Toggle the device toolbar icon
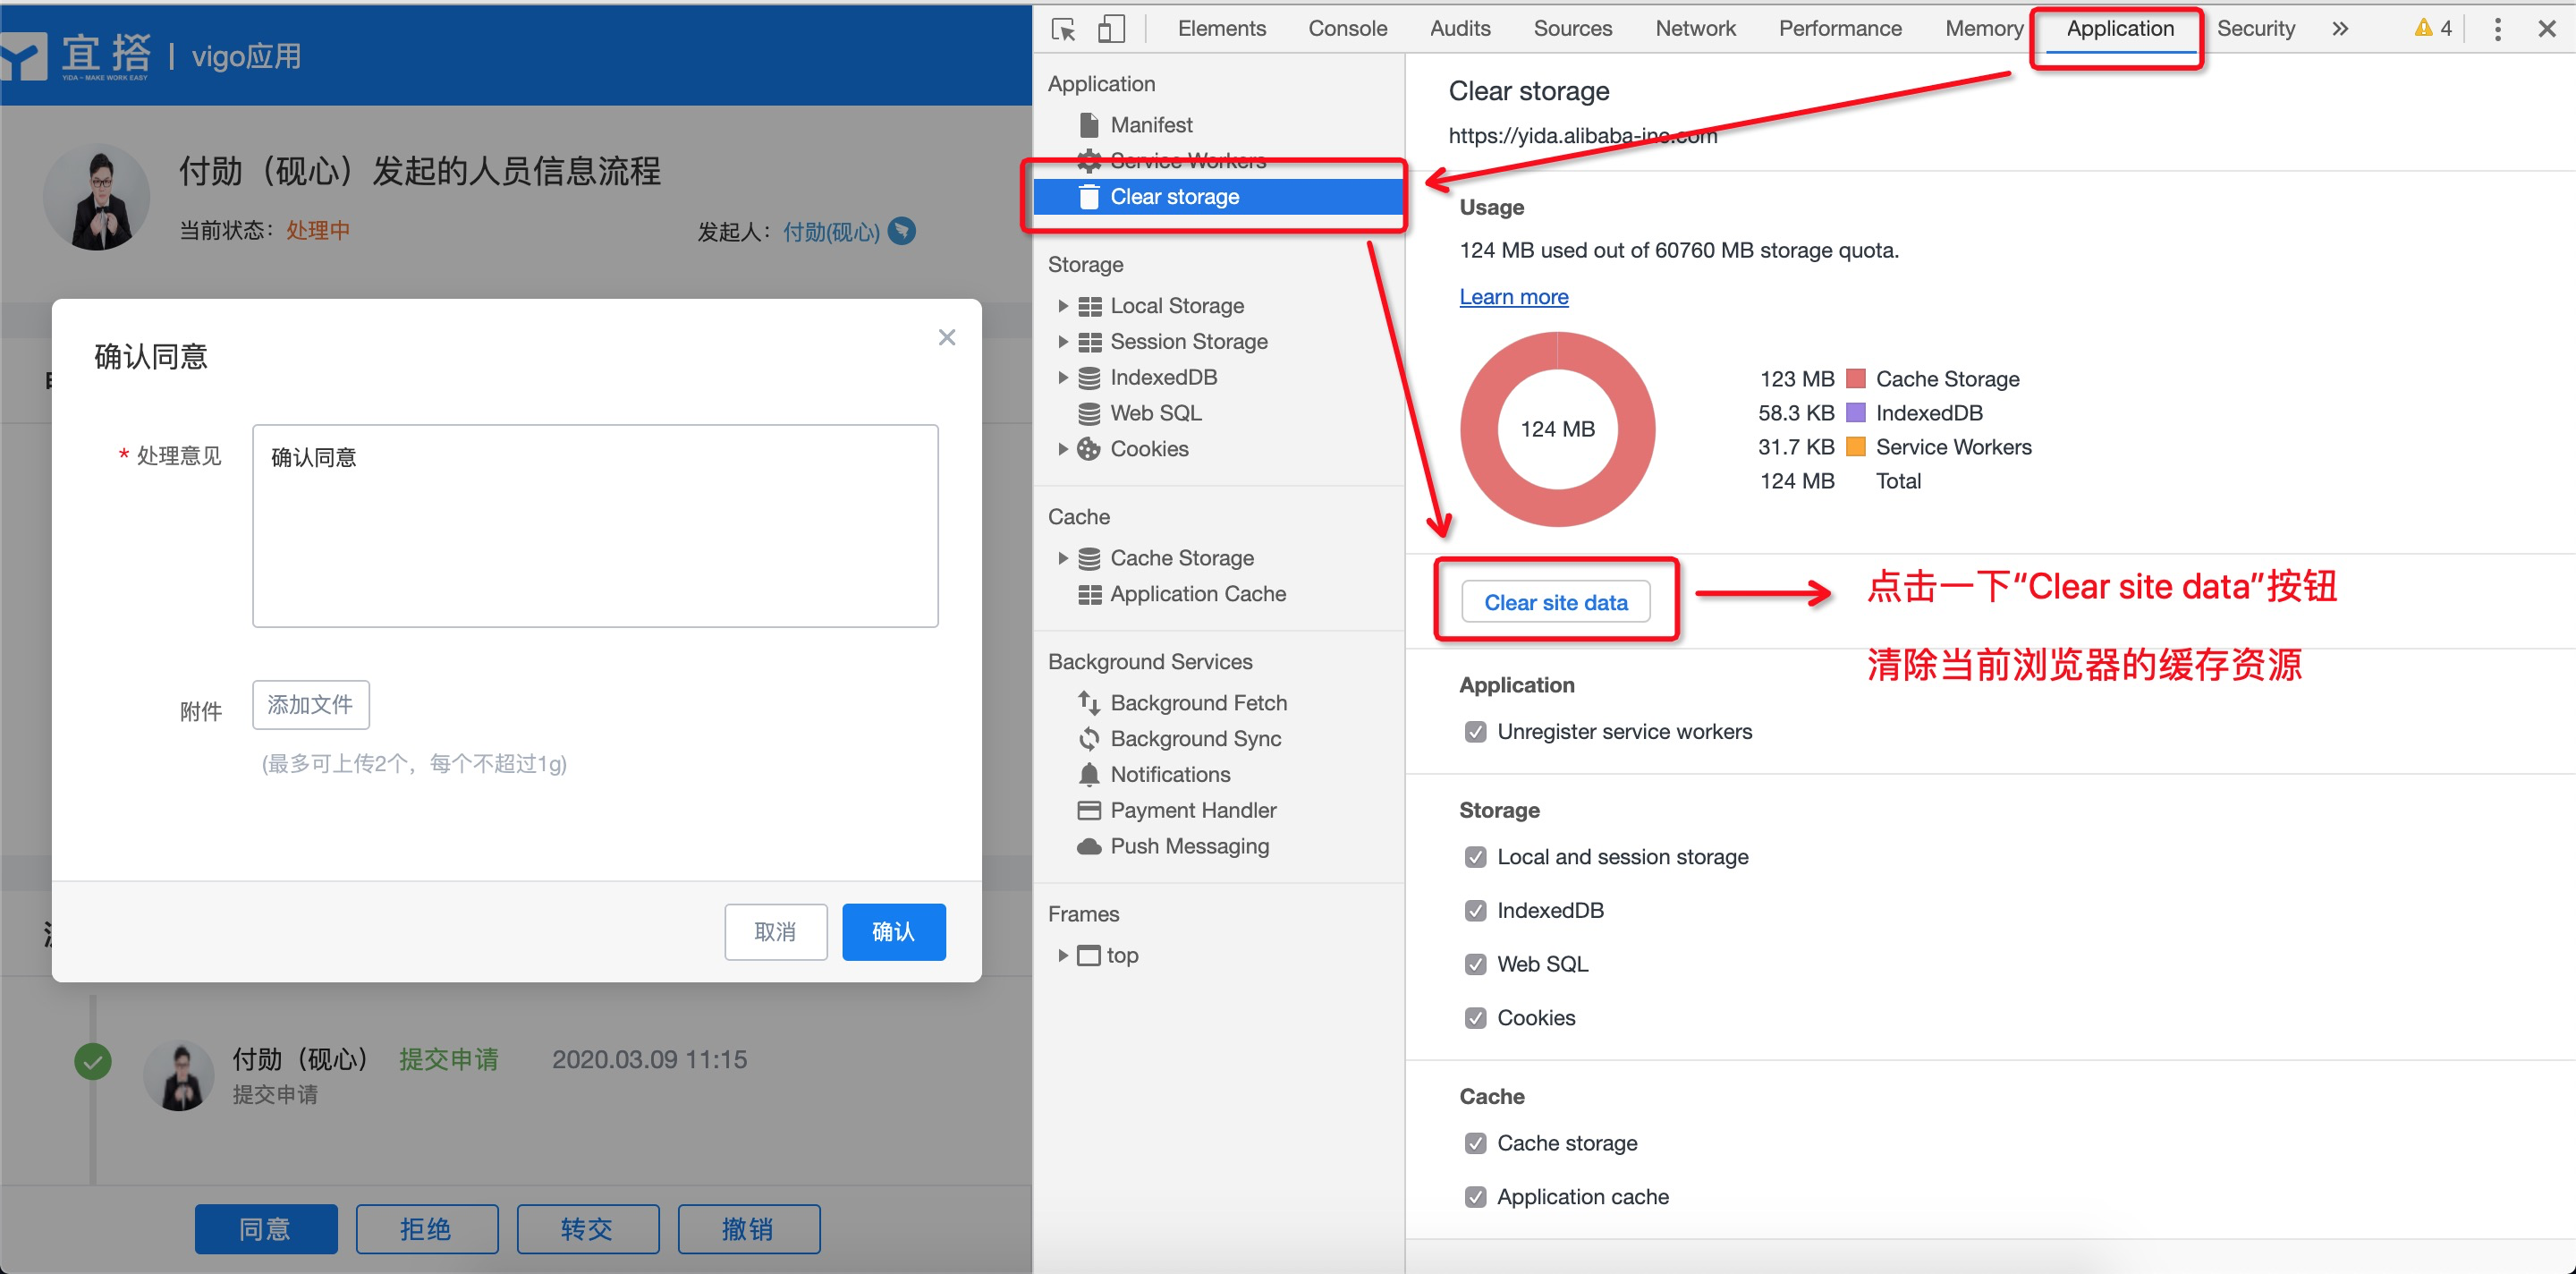 point(1110,29)
